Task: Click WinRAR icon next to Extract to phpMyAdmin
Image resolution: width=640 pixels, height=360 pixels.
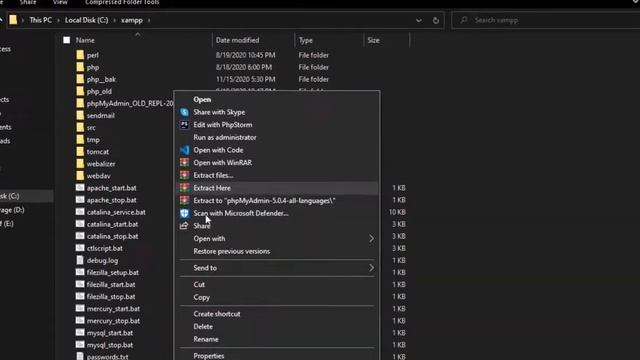Action: pyautogui.click(x=184, y=200)
